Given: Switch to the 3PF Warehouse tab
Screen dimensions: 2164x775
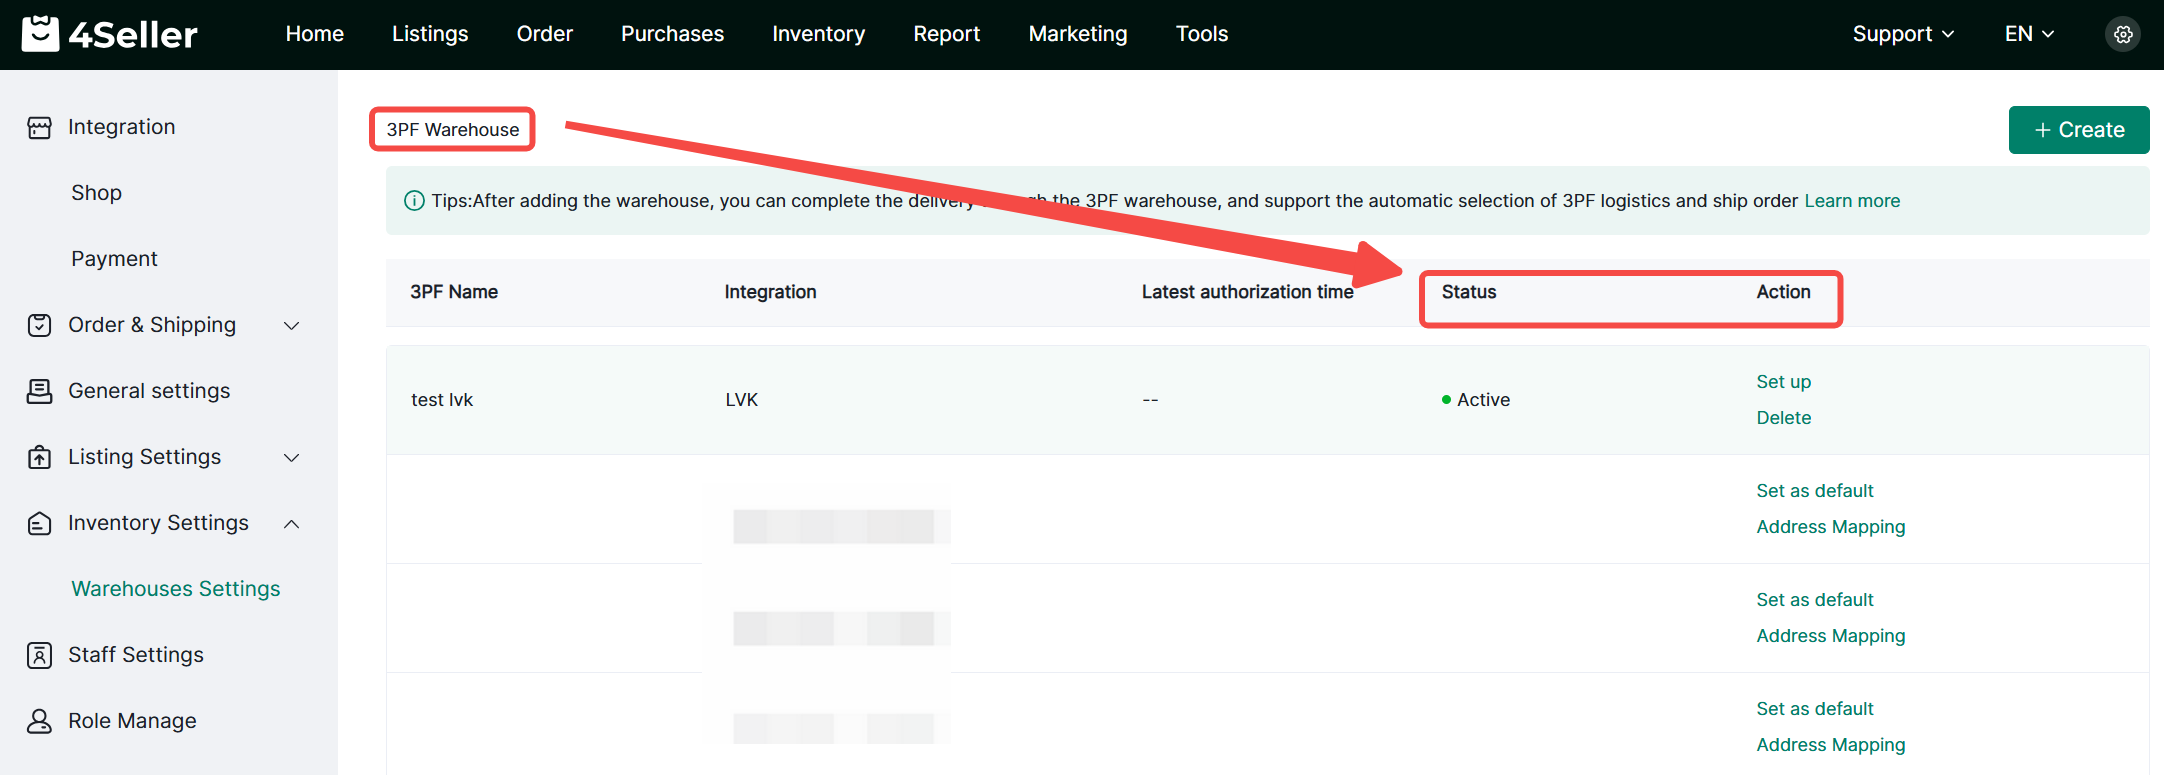Looking at the screenshot, I should [452, 130].
